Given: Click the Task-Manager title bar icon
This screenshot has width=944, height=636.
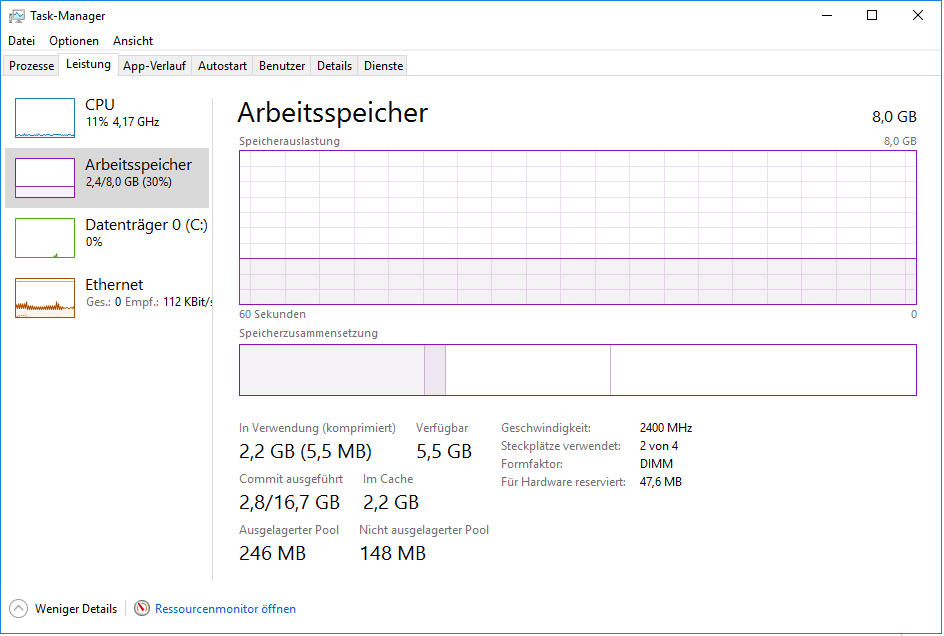Looking at the screenshot, I should (x=17, y=16).
